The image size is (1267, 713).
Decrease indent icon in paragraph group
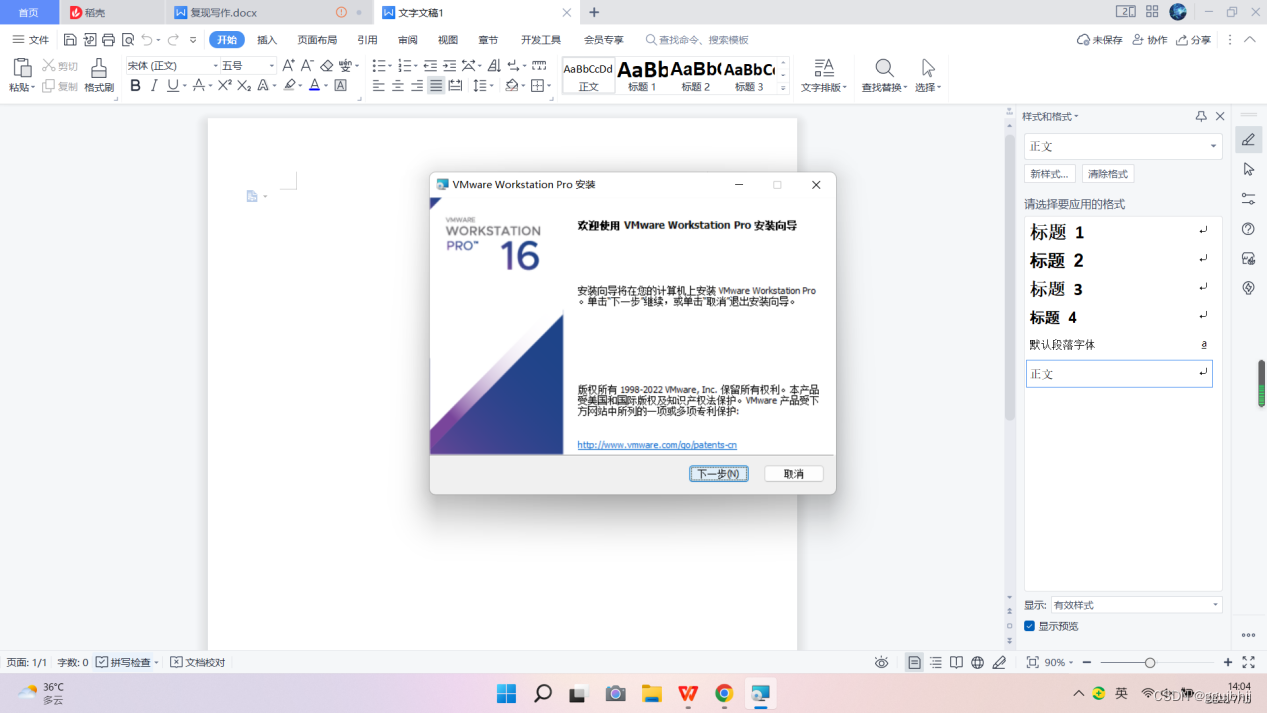pos(430,65)
